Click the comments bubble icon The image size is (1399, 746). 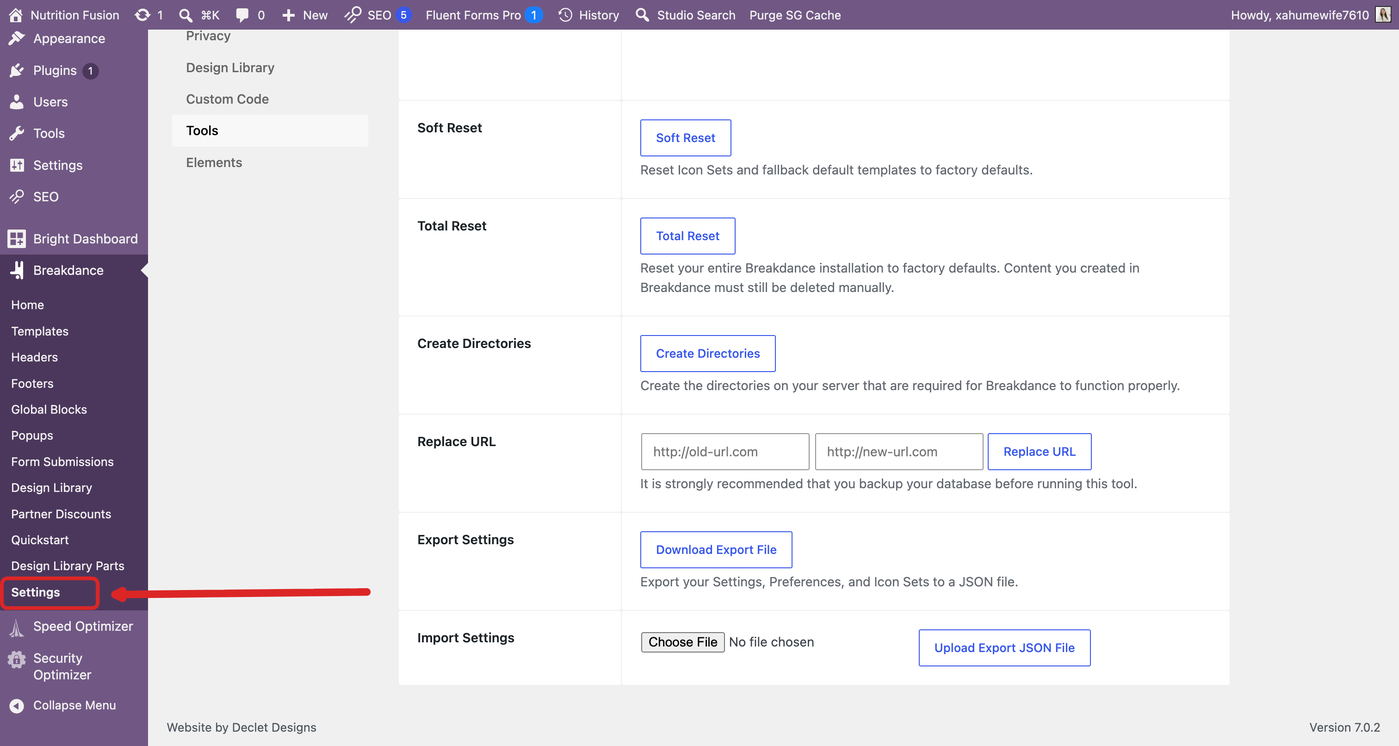243,15
